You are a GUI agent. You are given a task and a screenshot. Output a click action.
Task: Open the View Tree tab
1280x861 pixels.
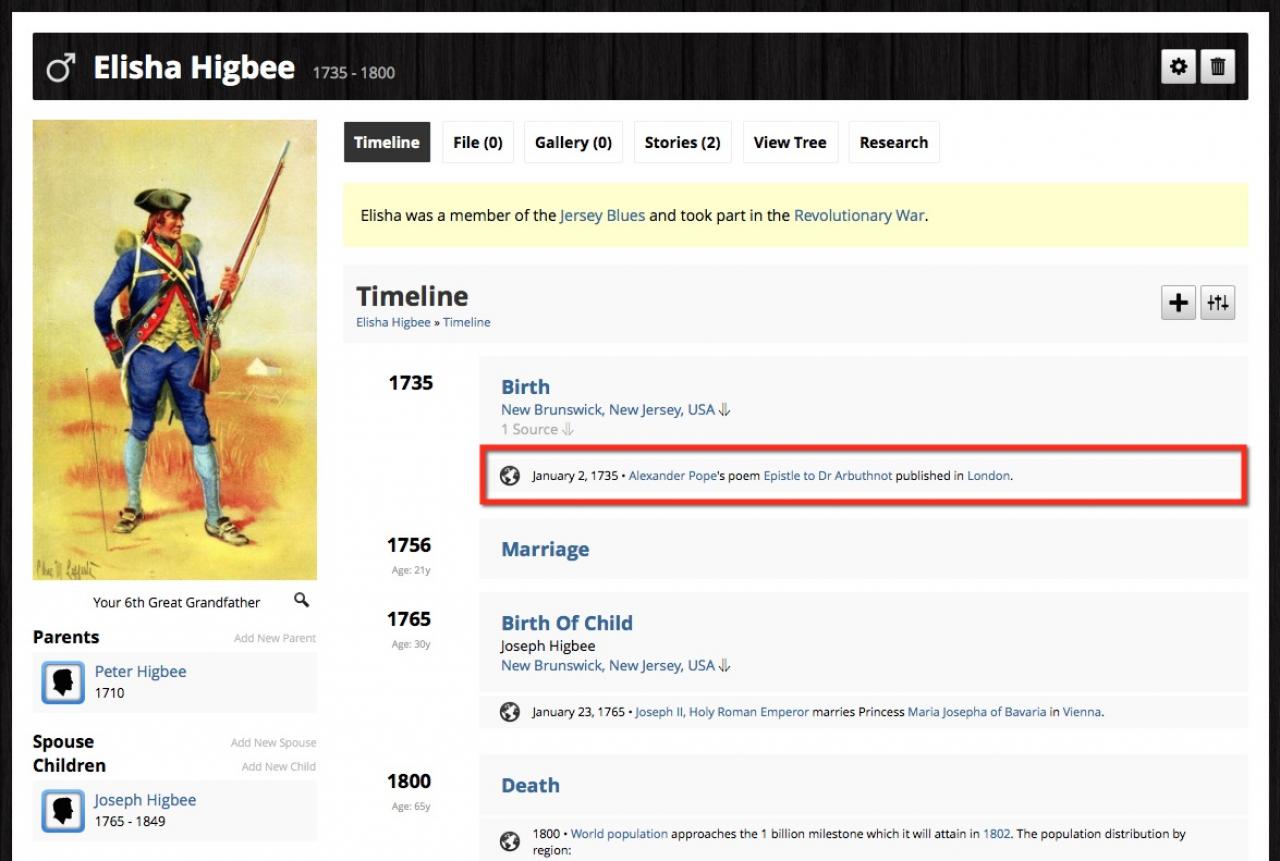(x=790, y=142)
